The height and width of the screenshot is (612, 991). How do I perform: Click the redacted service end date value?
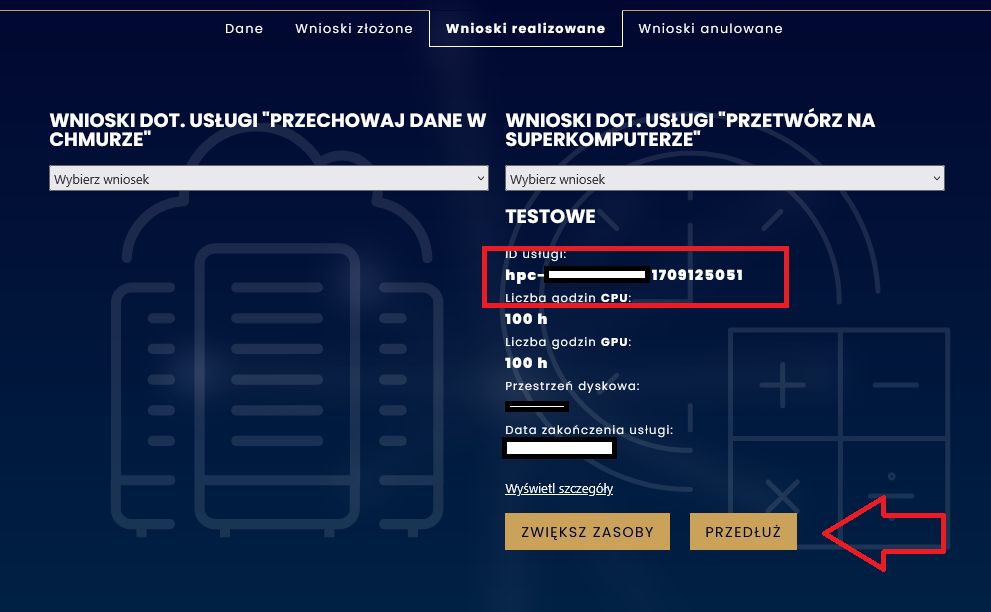pyautogui.click(x=559, y=448)
